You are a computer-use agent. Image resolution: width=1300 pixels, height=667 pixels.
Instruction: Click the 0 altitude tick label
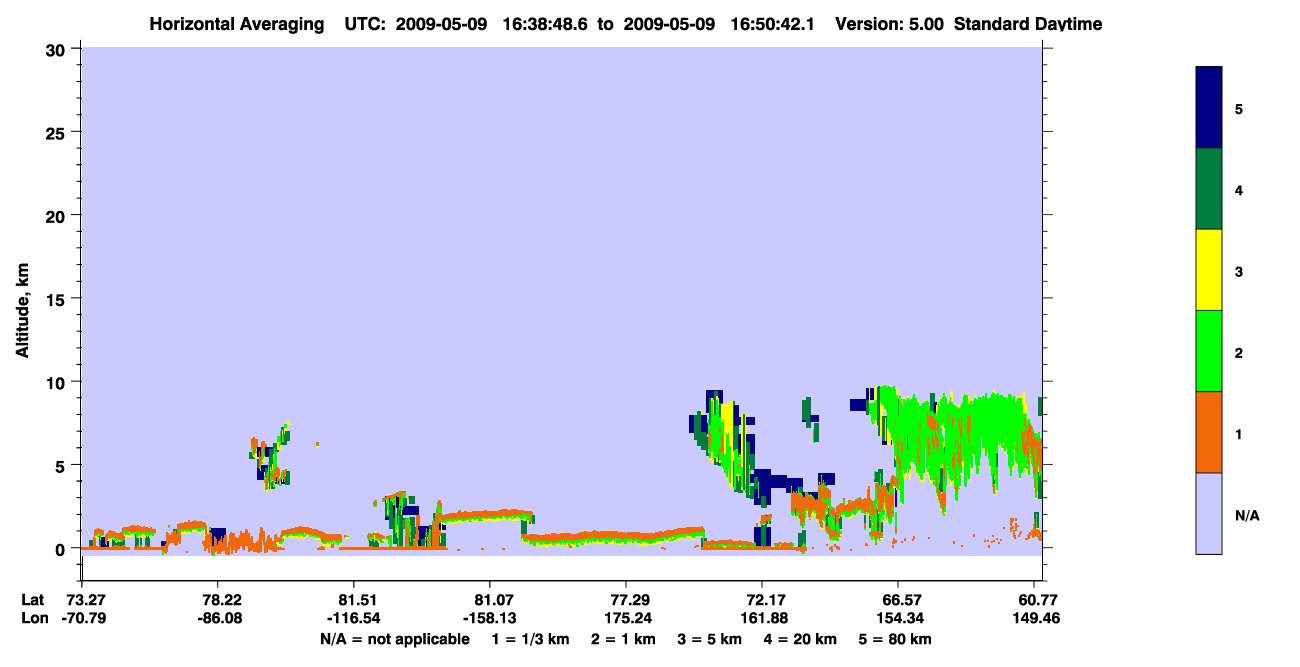click(63, 549)
